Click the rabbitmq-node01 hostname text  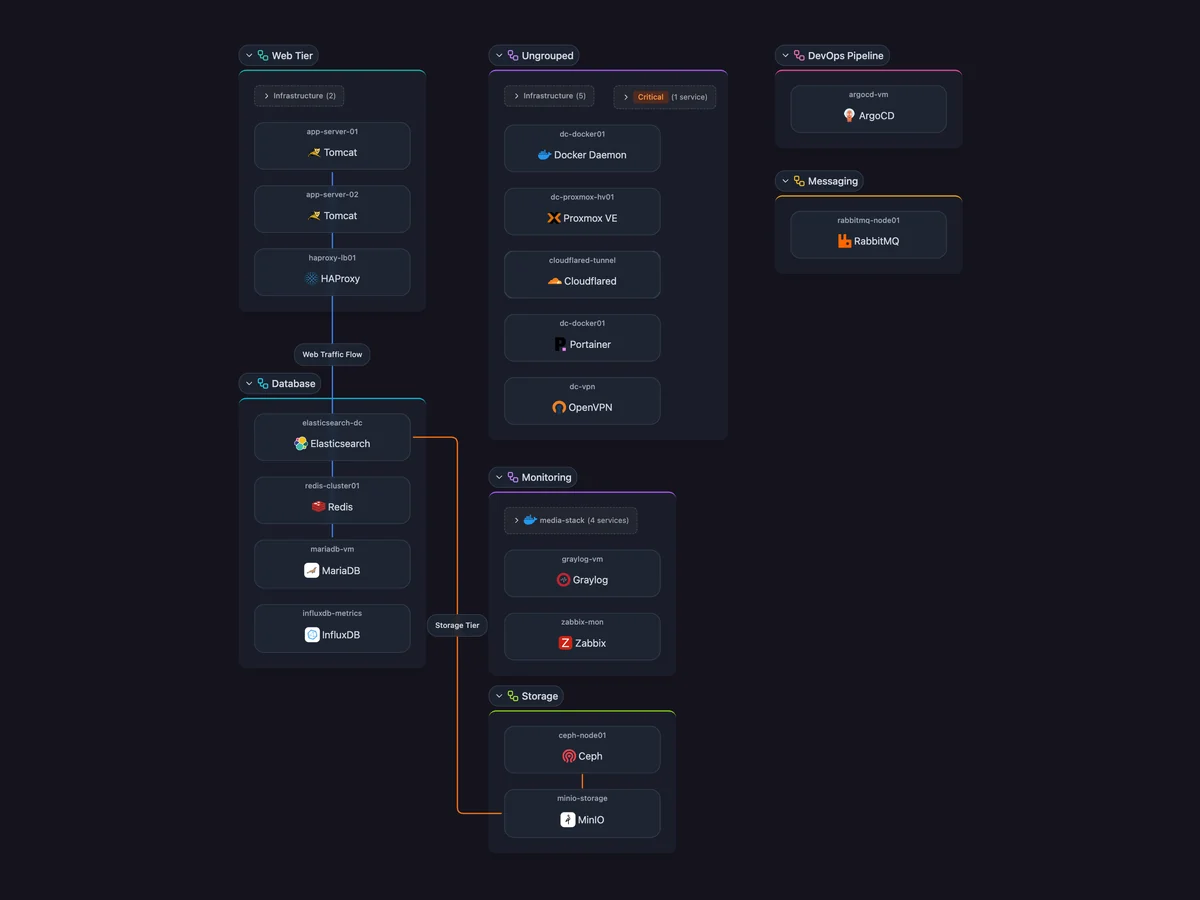click(x=868, y=220)
